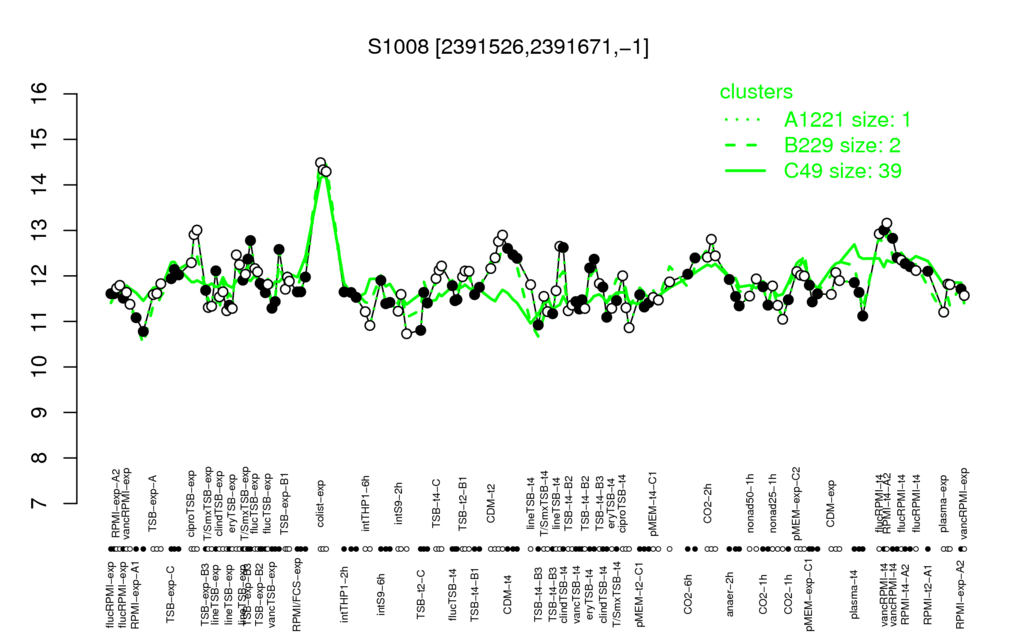
Task: Click y-axis tick label '8'
Action: [x=40, y=458]
